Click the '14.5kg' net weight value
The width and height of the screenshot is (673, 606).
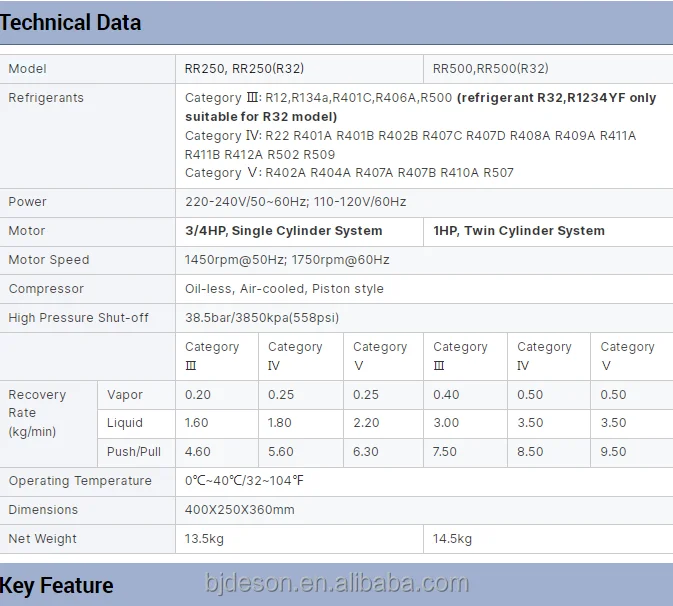click(452, 539)
